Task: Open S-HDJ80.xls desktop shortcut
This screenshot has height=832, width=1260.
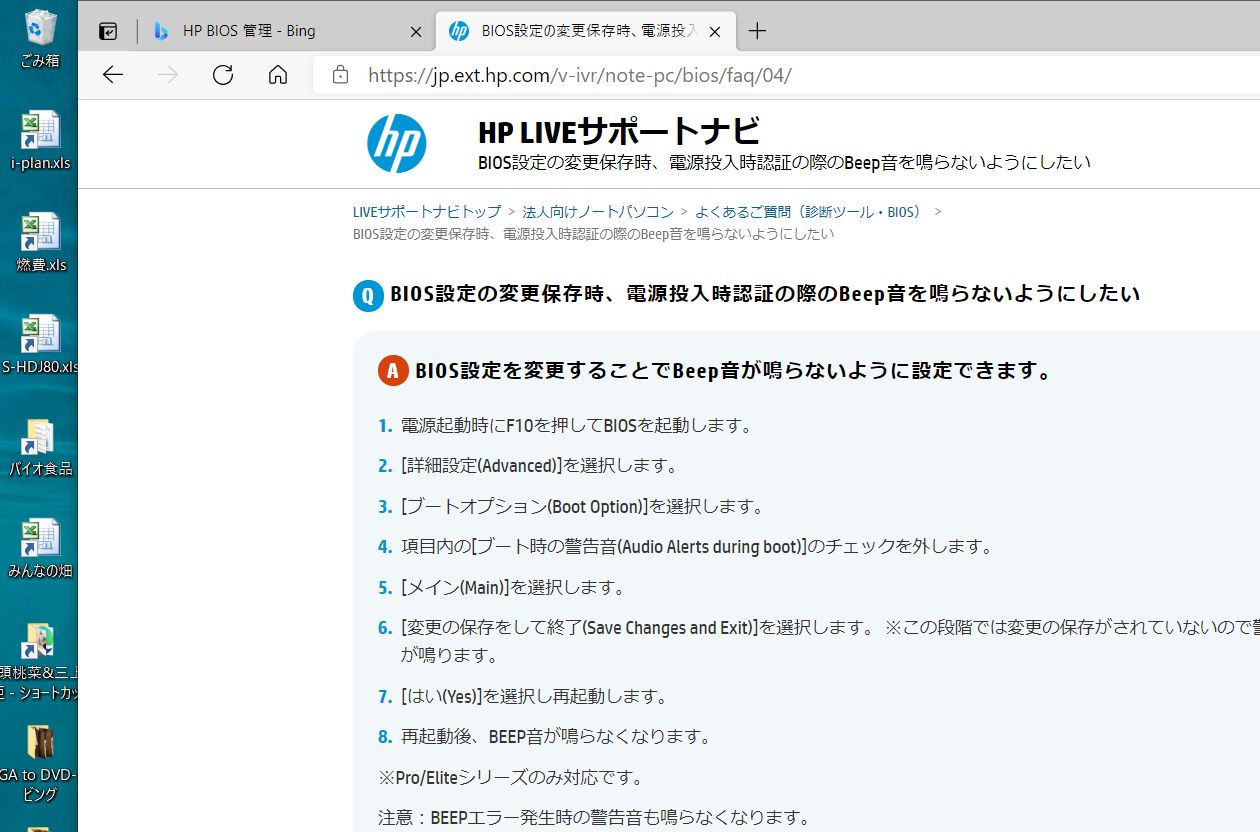Action: [x=40, y=345]
